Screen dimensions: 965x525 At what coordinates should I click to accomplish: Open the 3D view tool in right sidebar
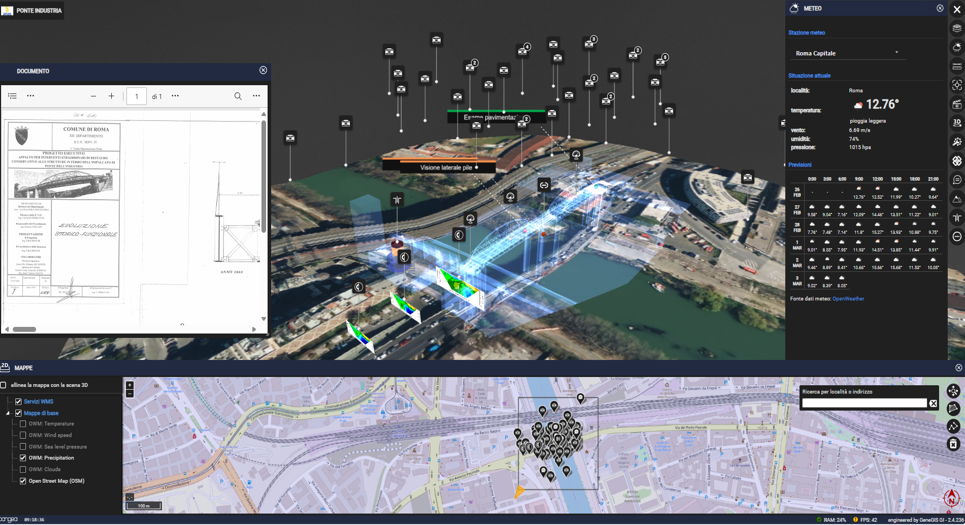pyautogui.click(x=957, y=123)
